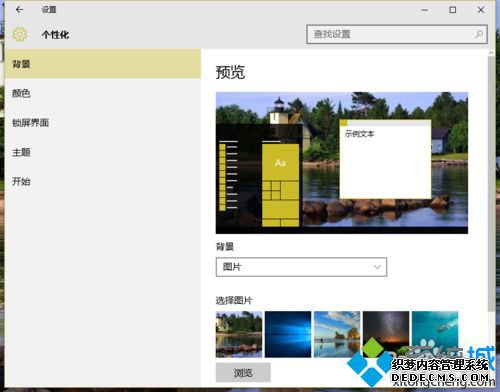Open the 背景 dropdown showing 图片

pyautogui.click(x=301, y=267)
